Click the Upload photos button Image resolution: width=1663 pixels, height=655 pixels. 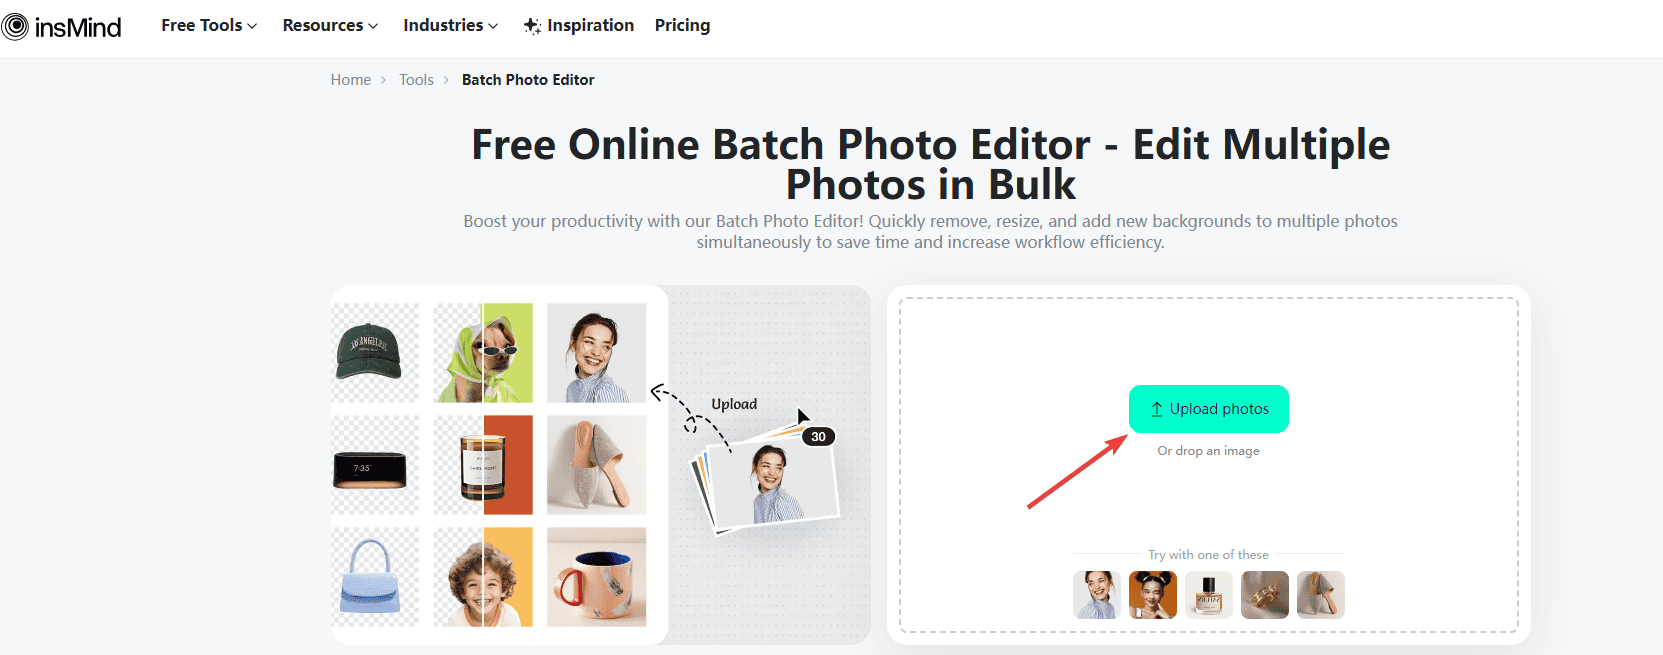(x=1209, y=409)
